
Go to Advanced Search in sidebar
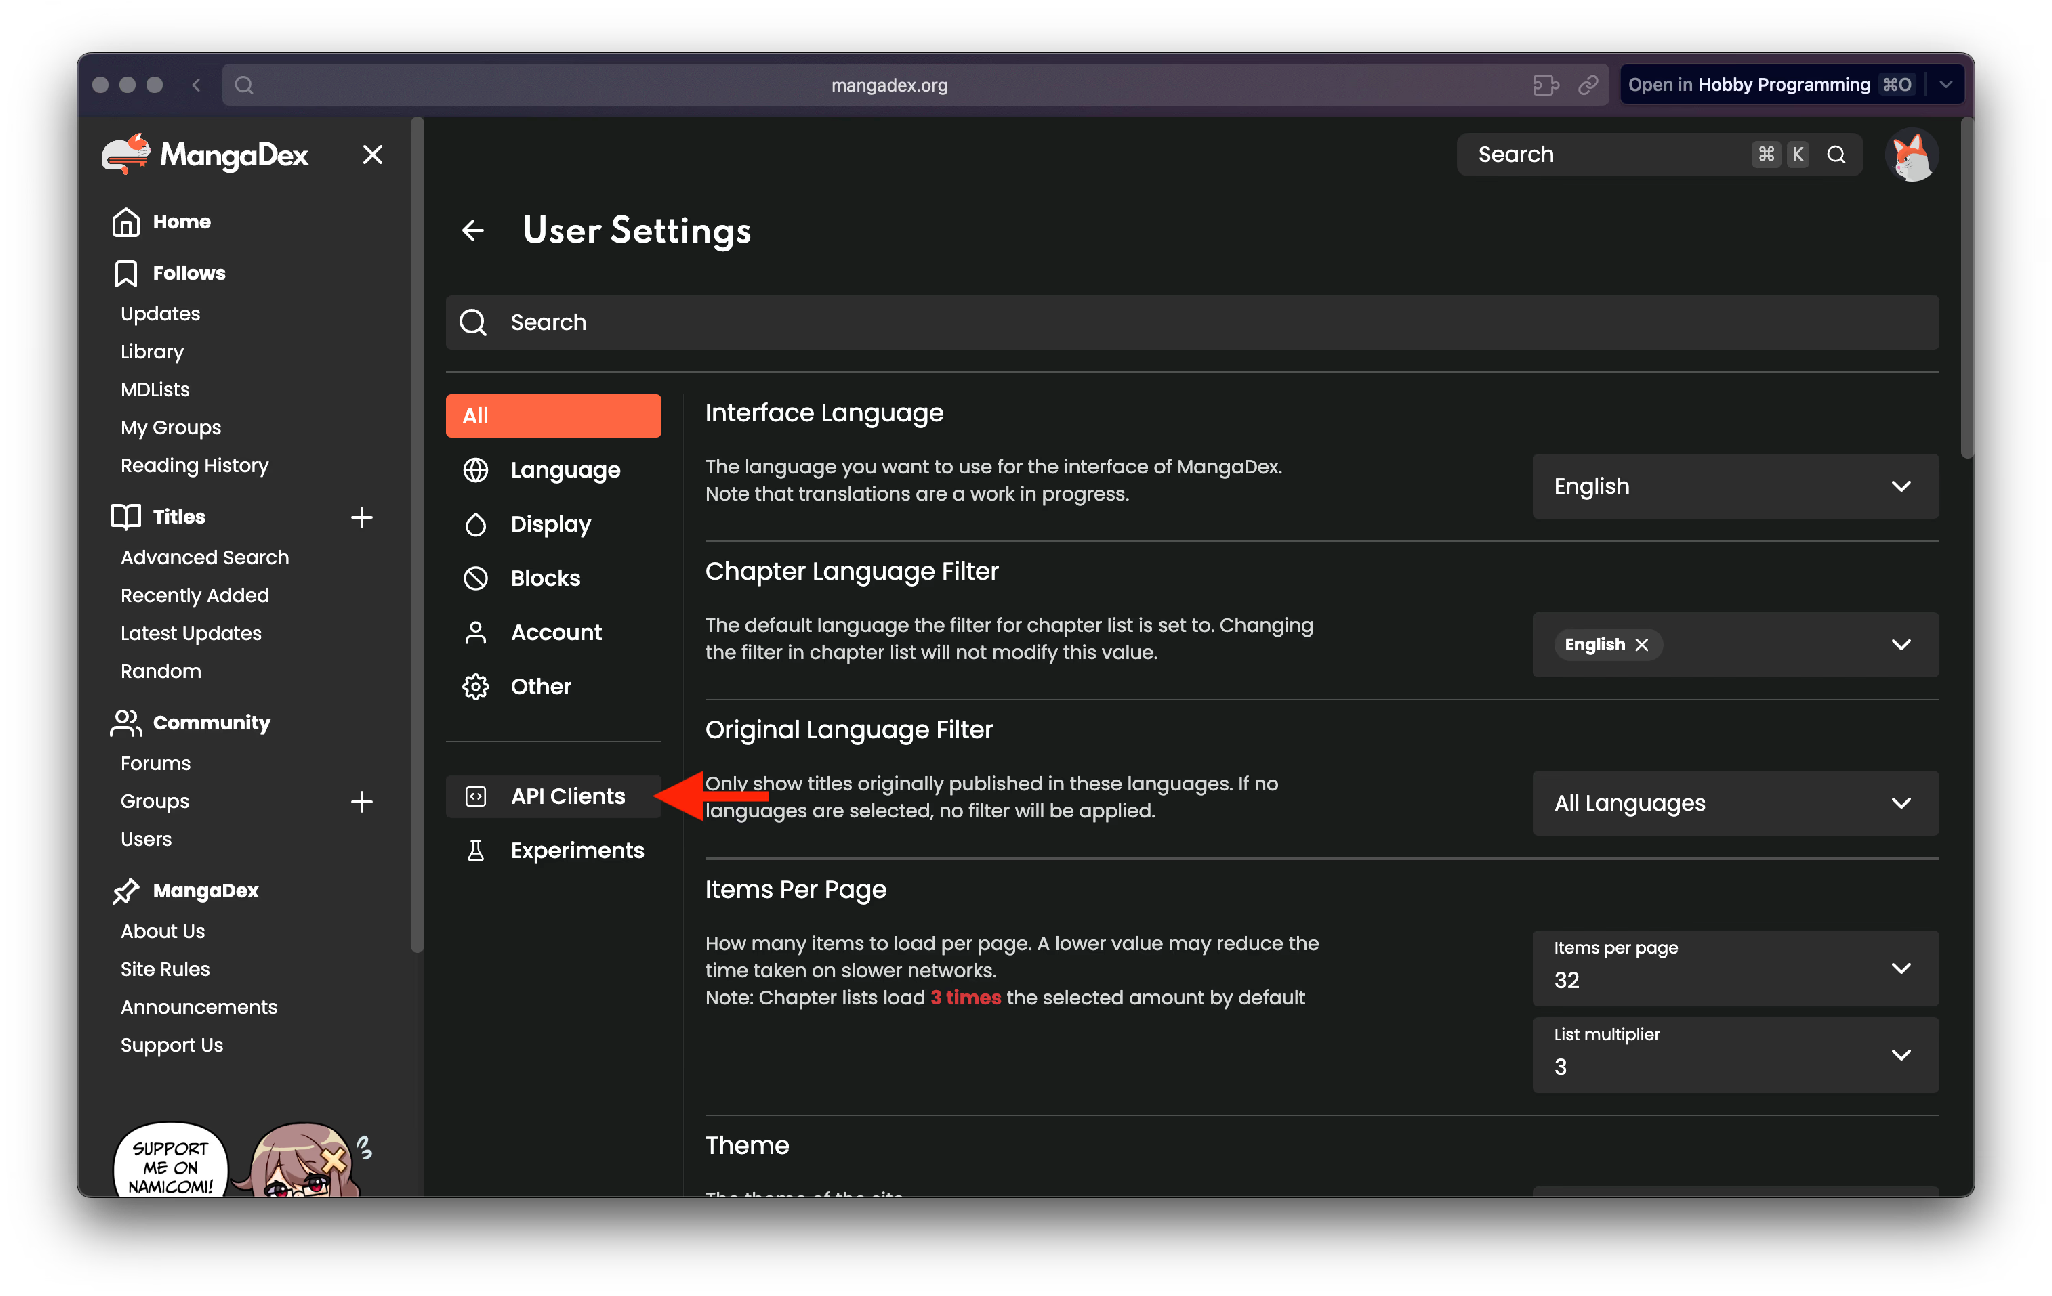(205, 558)
